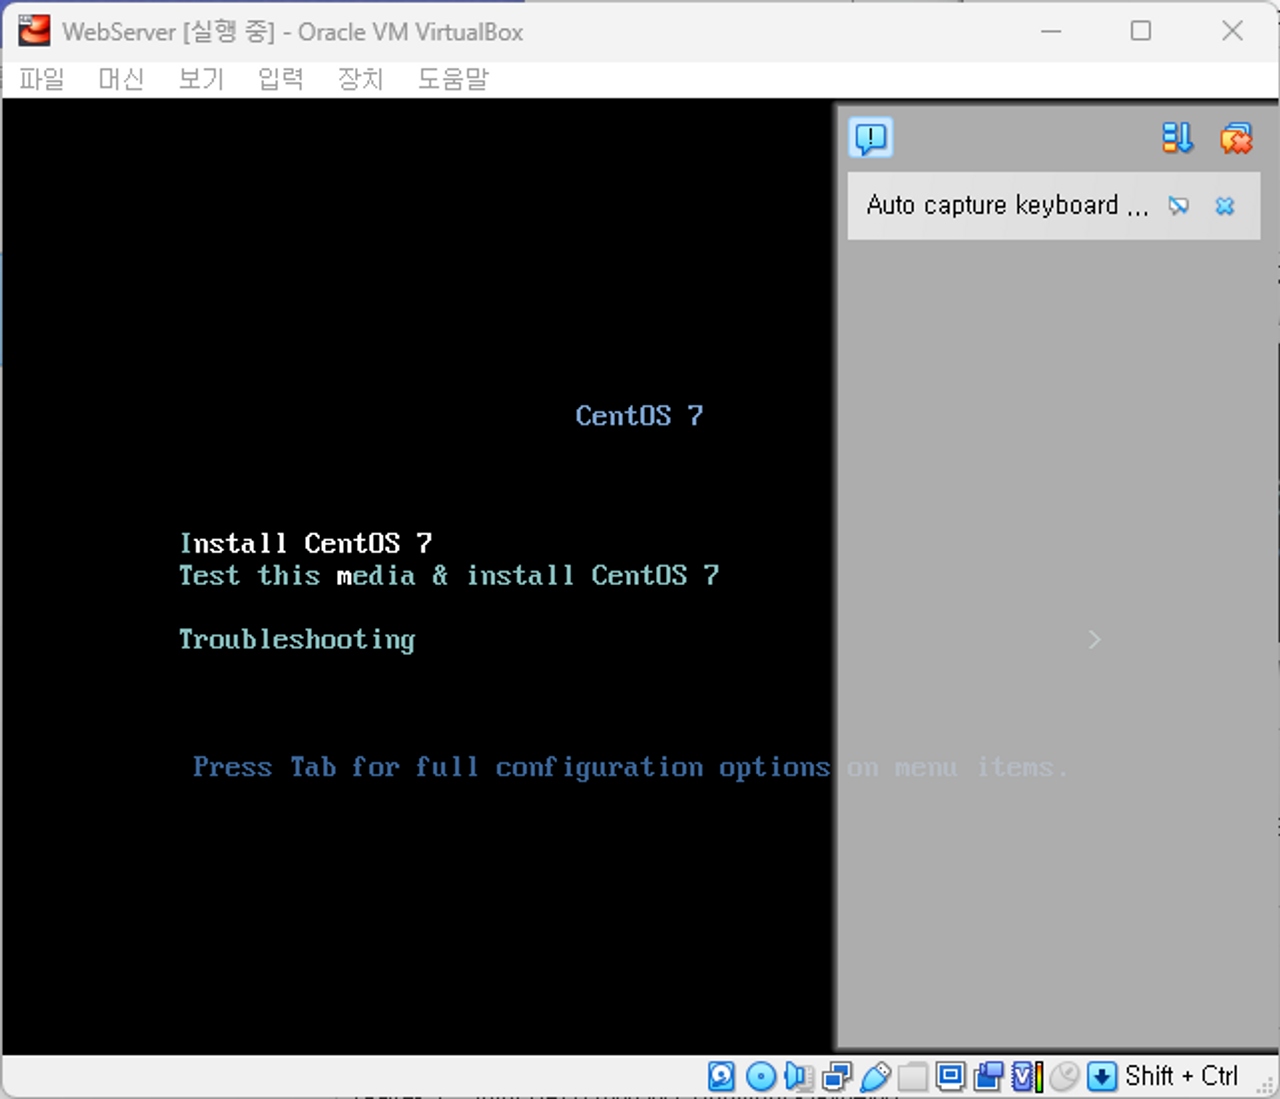Viewport: 1280px width, 1099px height.
Task: Dismiss the Auto capture keyboard notification
Action: click(x=1225, y=206)
